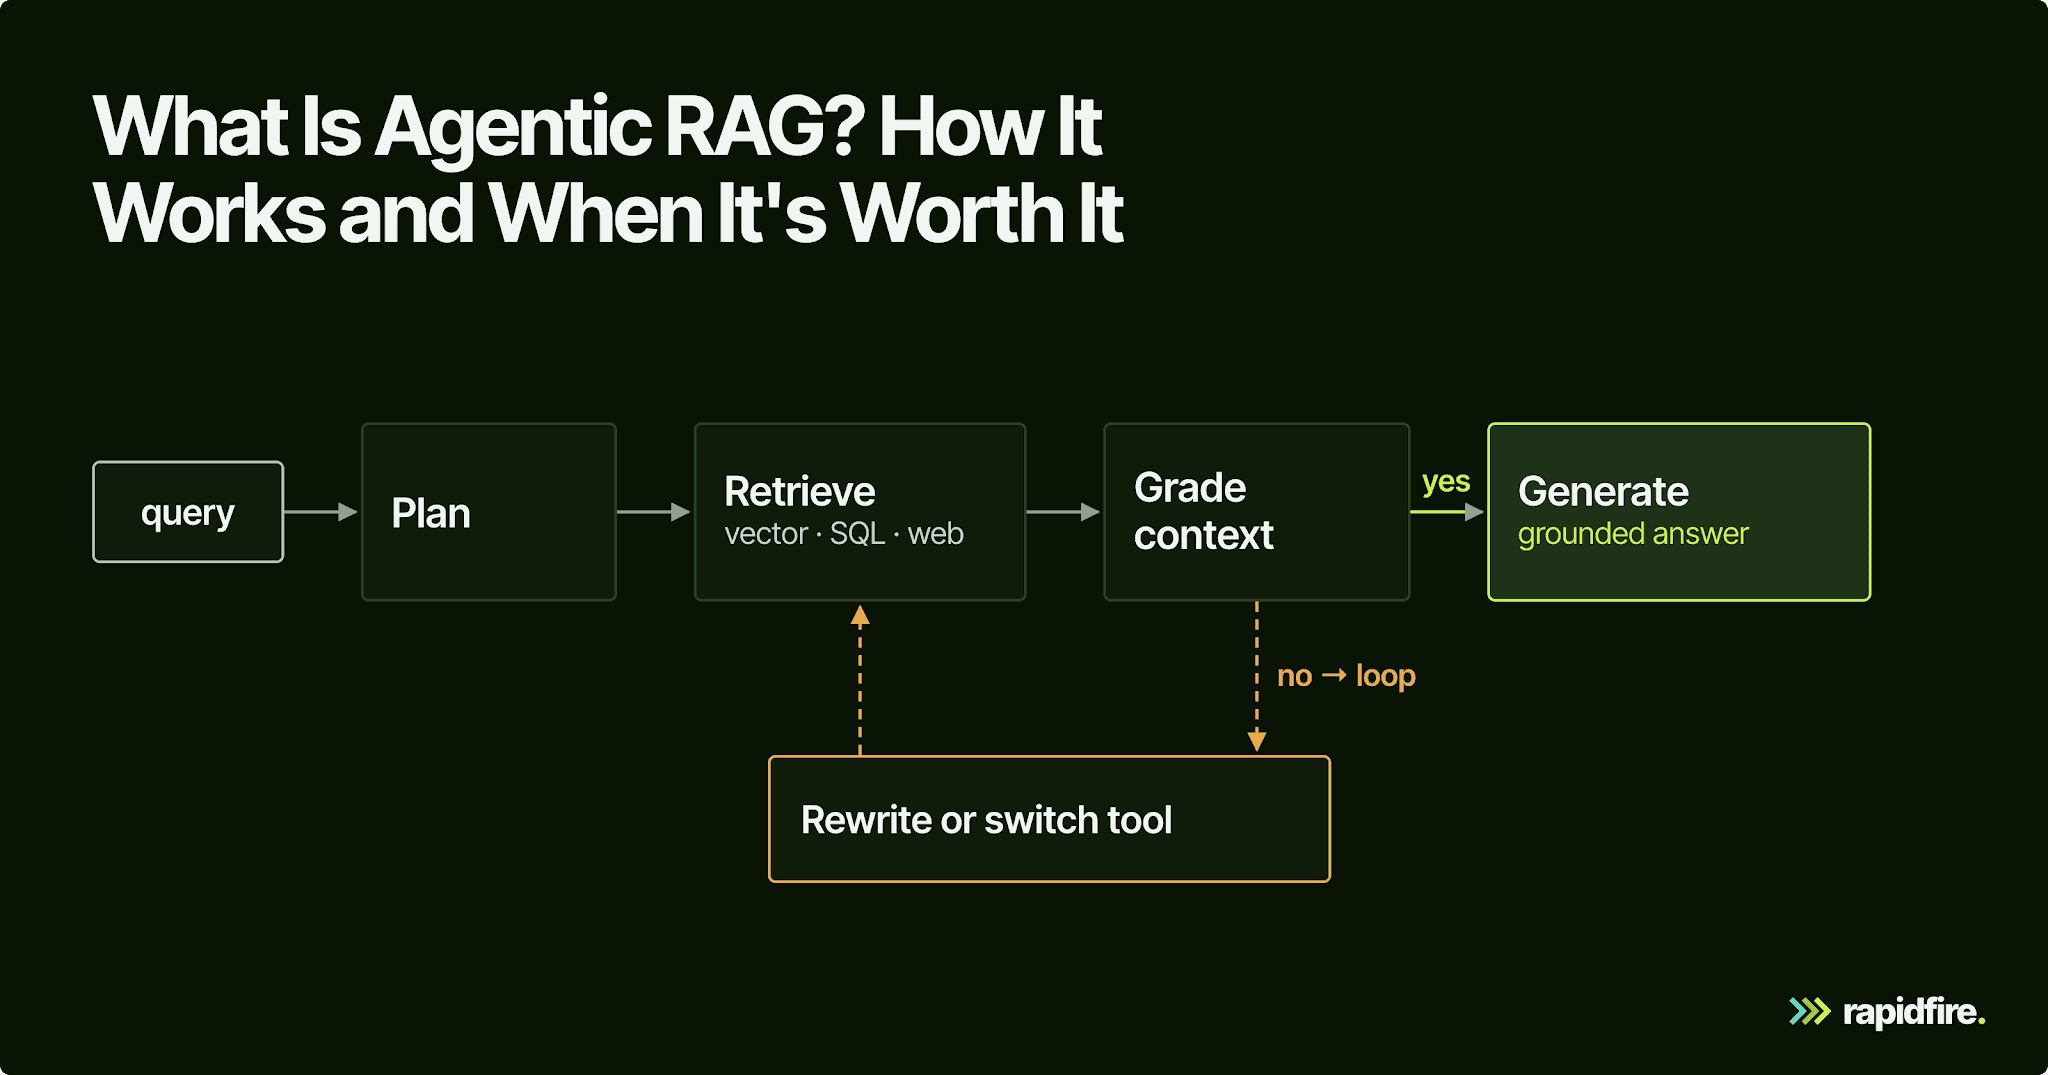Select the Plan step box

[x=489, y=512]
